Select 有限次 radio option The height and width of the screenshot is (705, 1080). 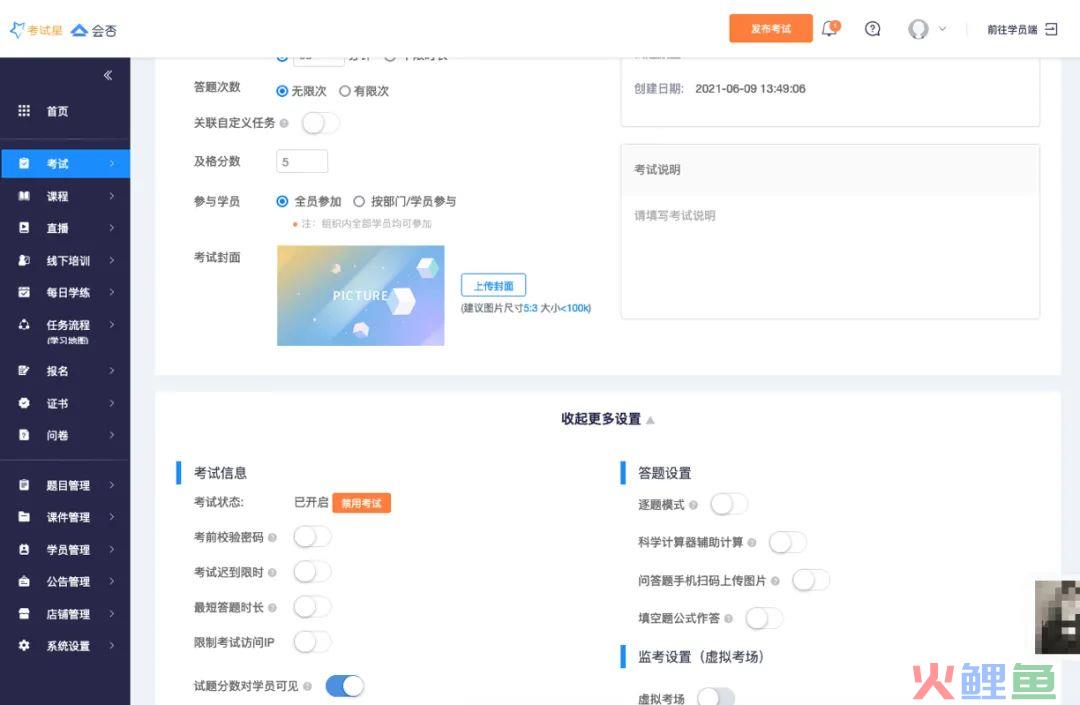pos(344,91)
